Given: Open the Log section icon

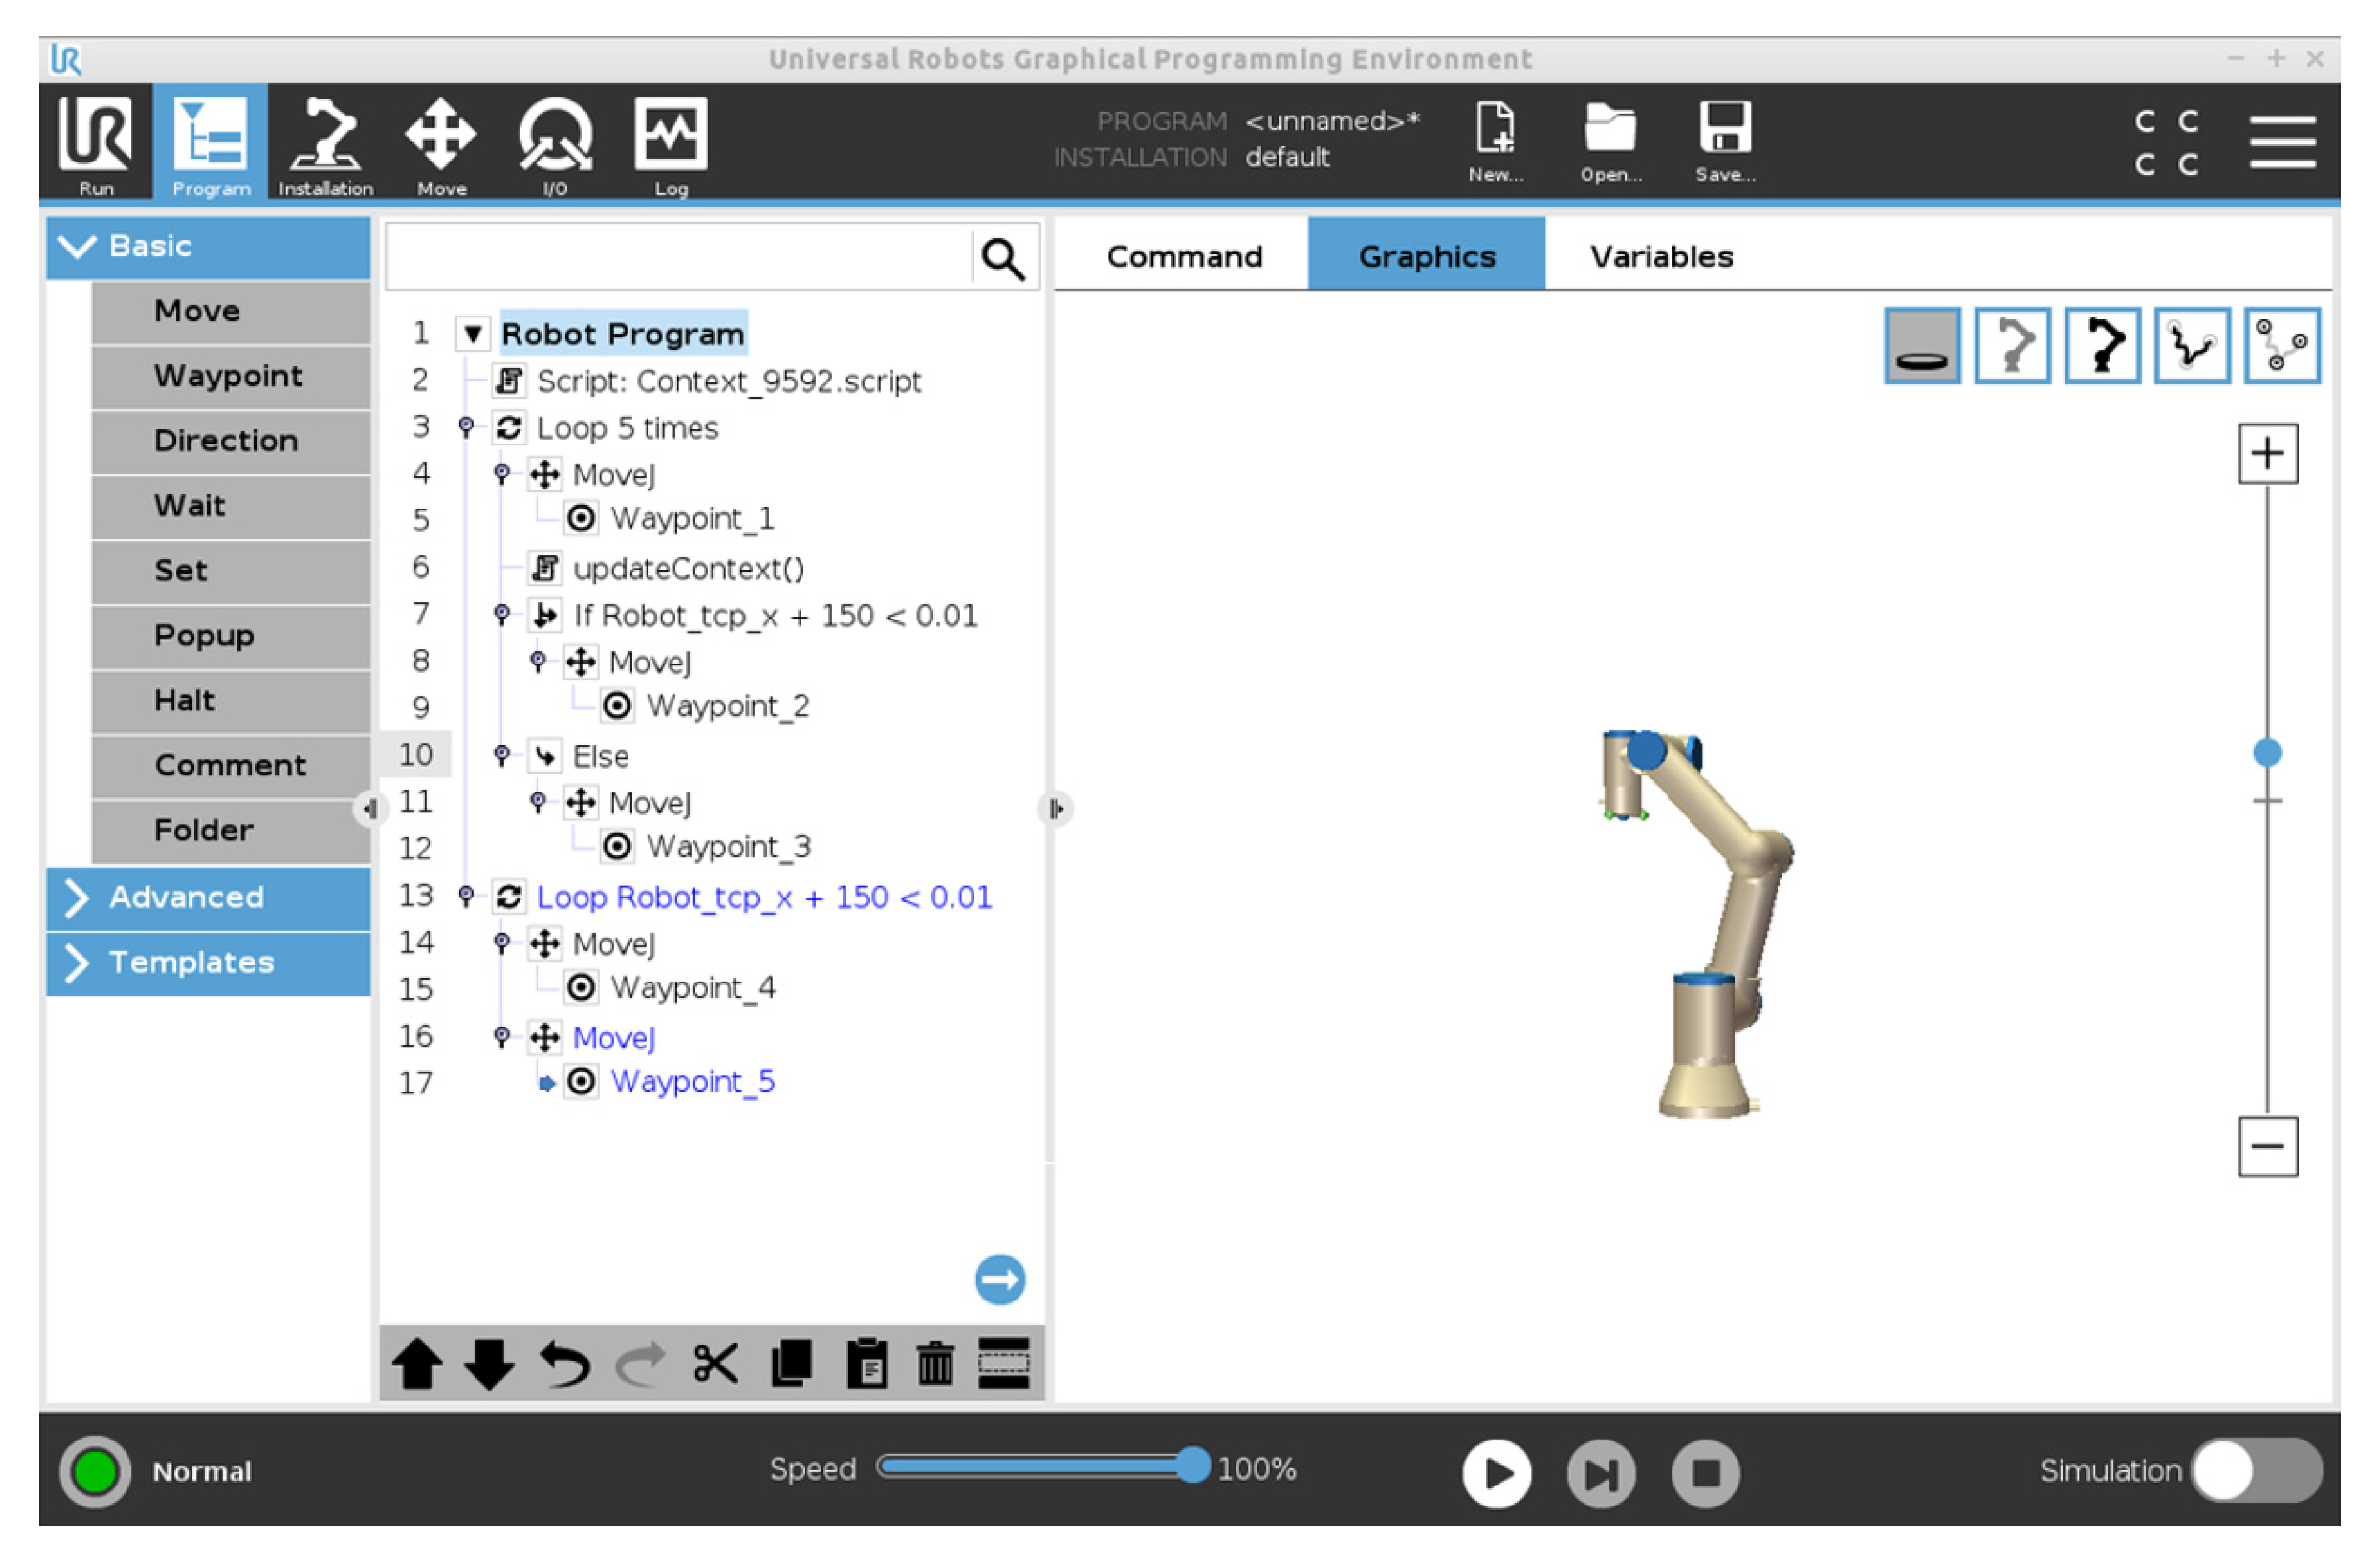Looking at the screenshot, I should pyautogui.click(x=670, y=143).
